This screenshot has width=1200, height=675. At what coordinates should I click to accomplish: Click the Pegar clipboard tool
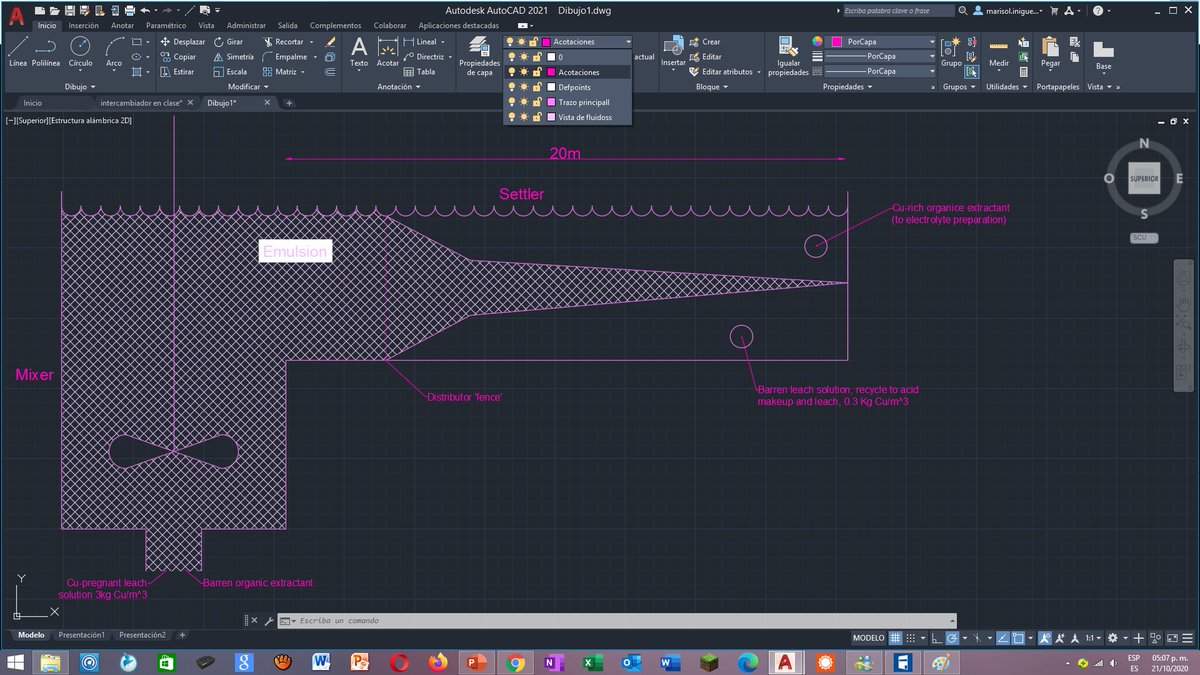click(1050, 52)
